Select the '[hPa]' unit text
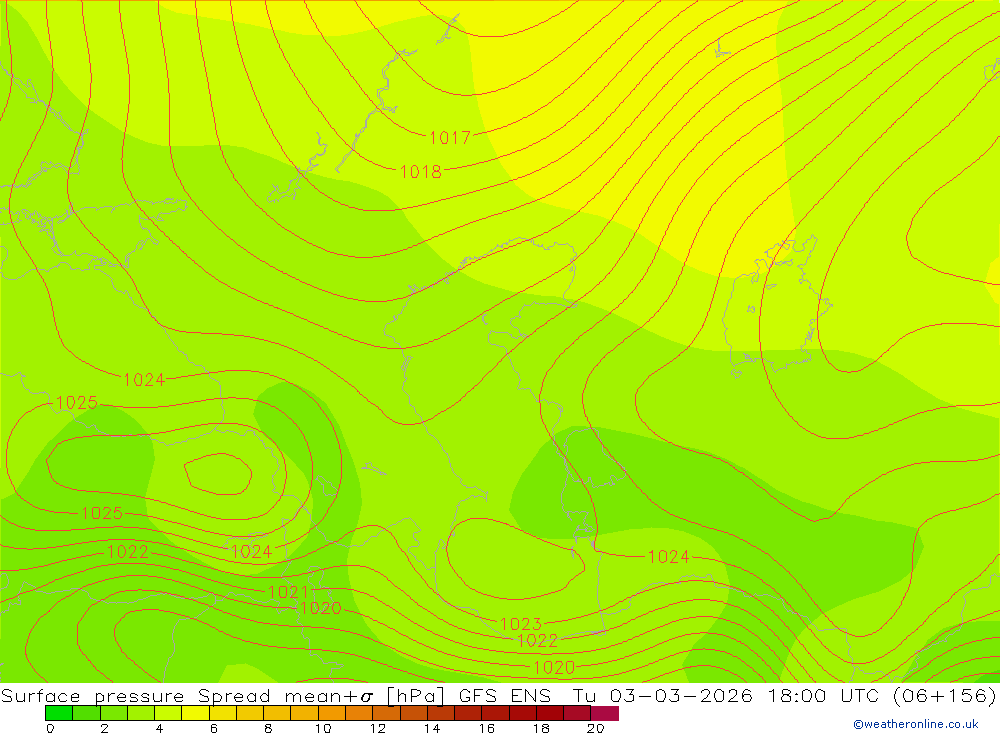The height and width of the screenshot is (733, 1000). (x=416, y=696)
